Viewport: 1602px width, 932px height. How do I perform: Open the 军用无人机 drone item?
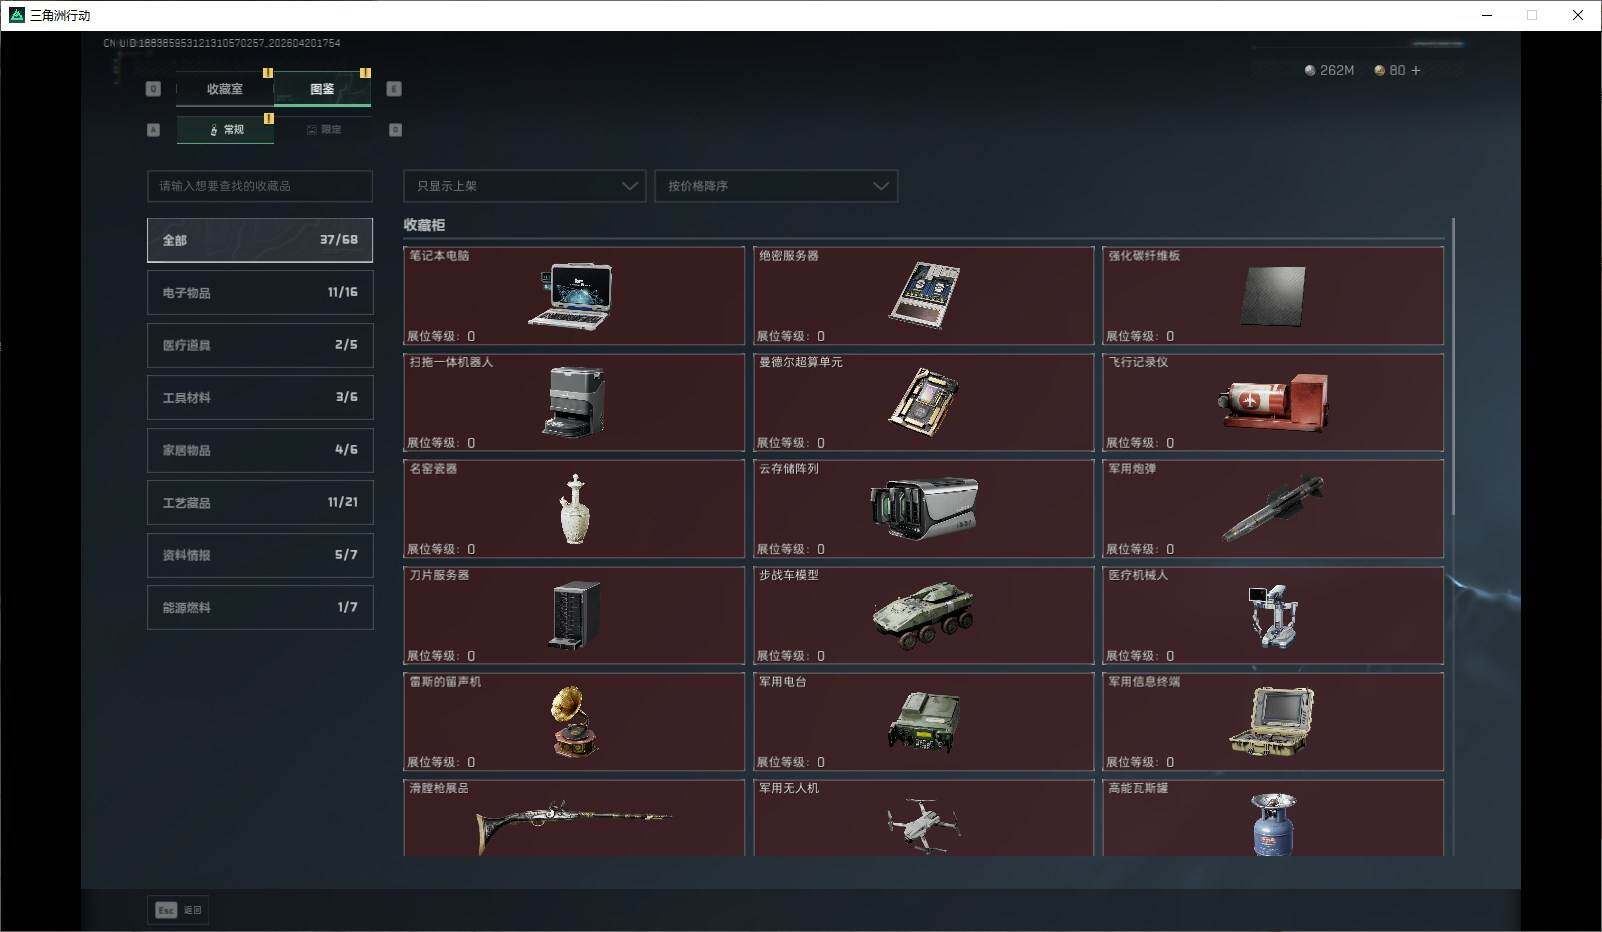click(x=923, y=825)
